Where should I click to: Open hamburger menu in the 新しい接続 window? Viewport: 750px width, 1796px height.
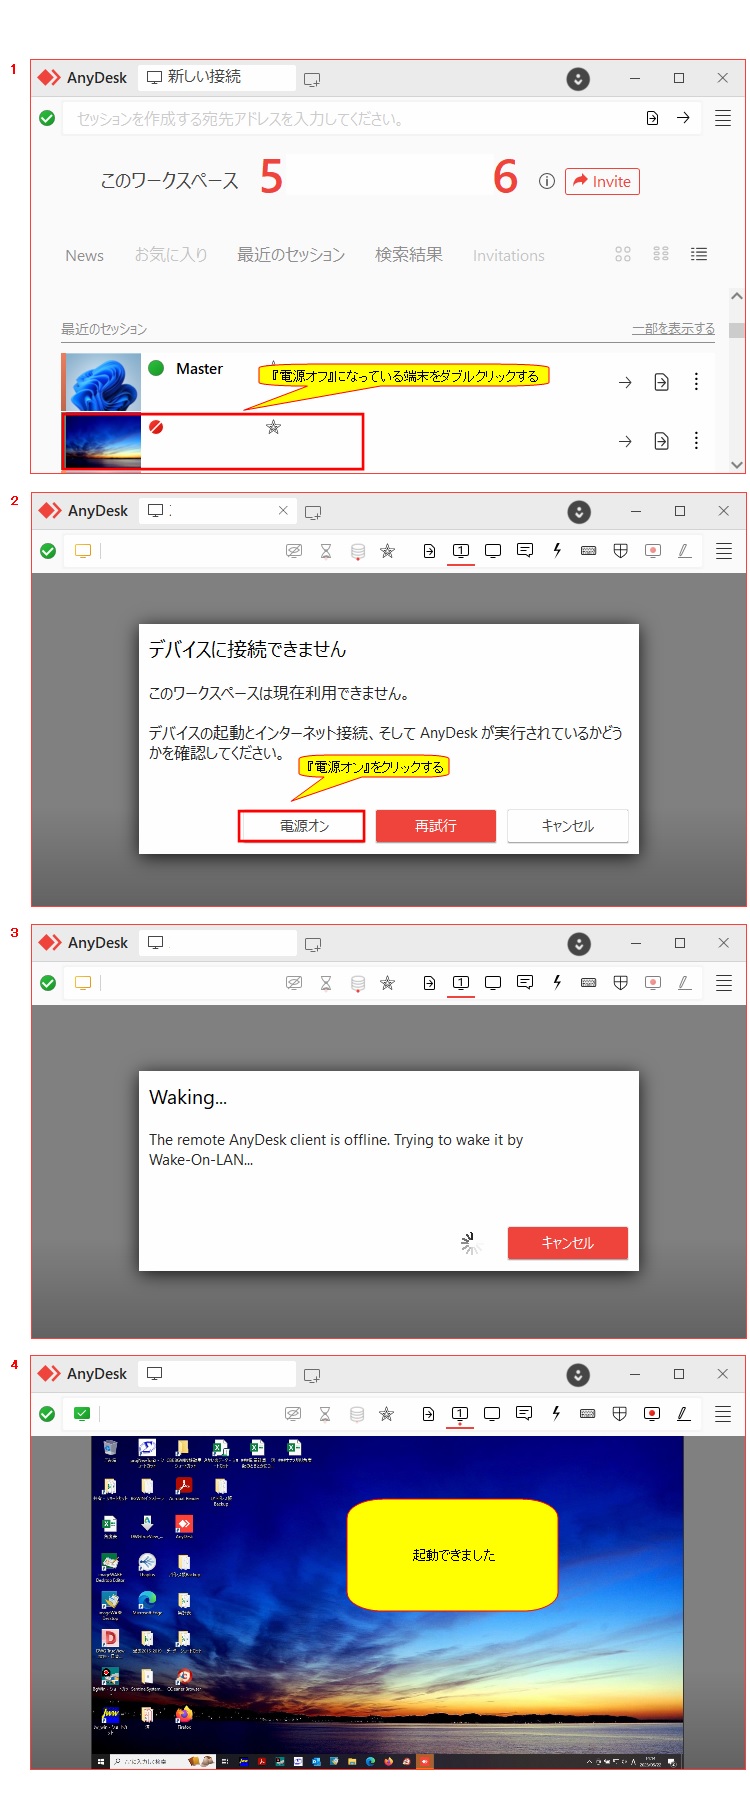[x=723, y=118]
